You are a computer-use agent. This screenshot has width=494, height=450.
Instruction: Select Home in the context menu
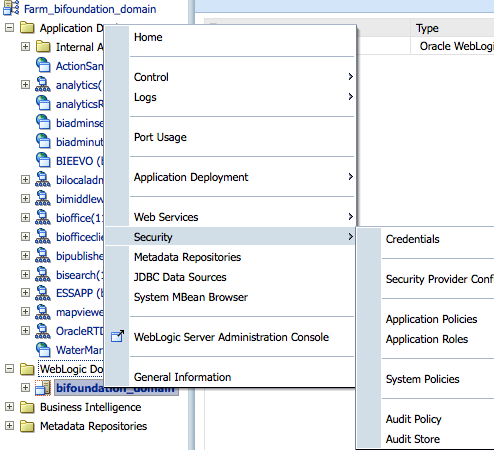click(x=230, y=37)
